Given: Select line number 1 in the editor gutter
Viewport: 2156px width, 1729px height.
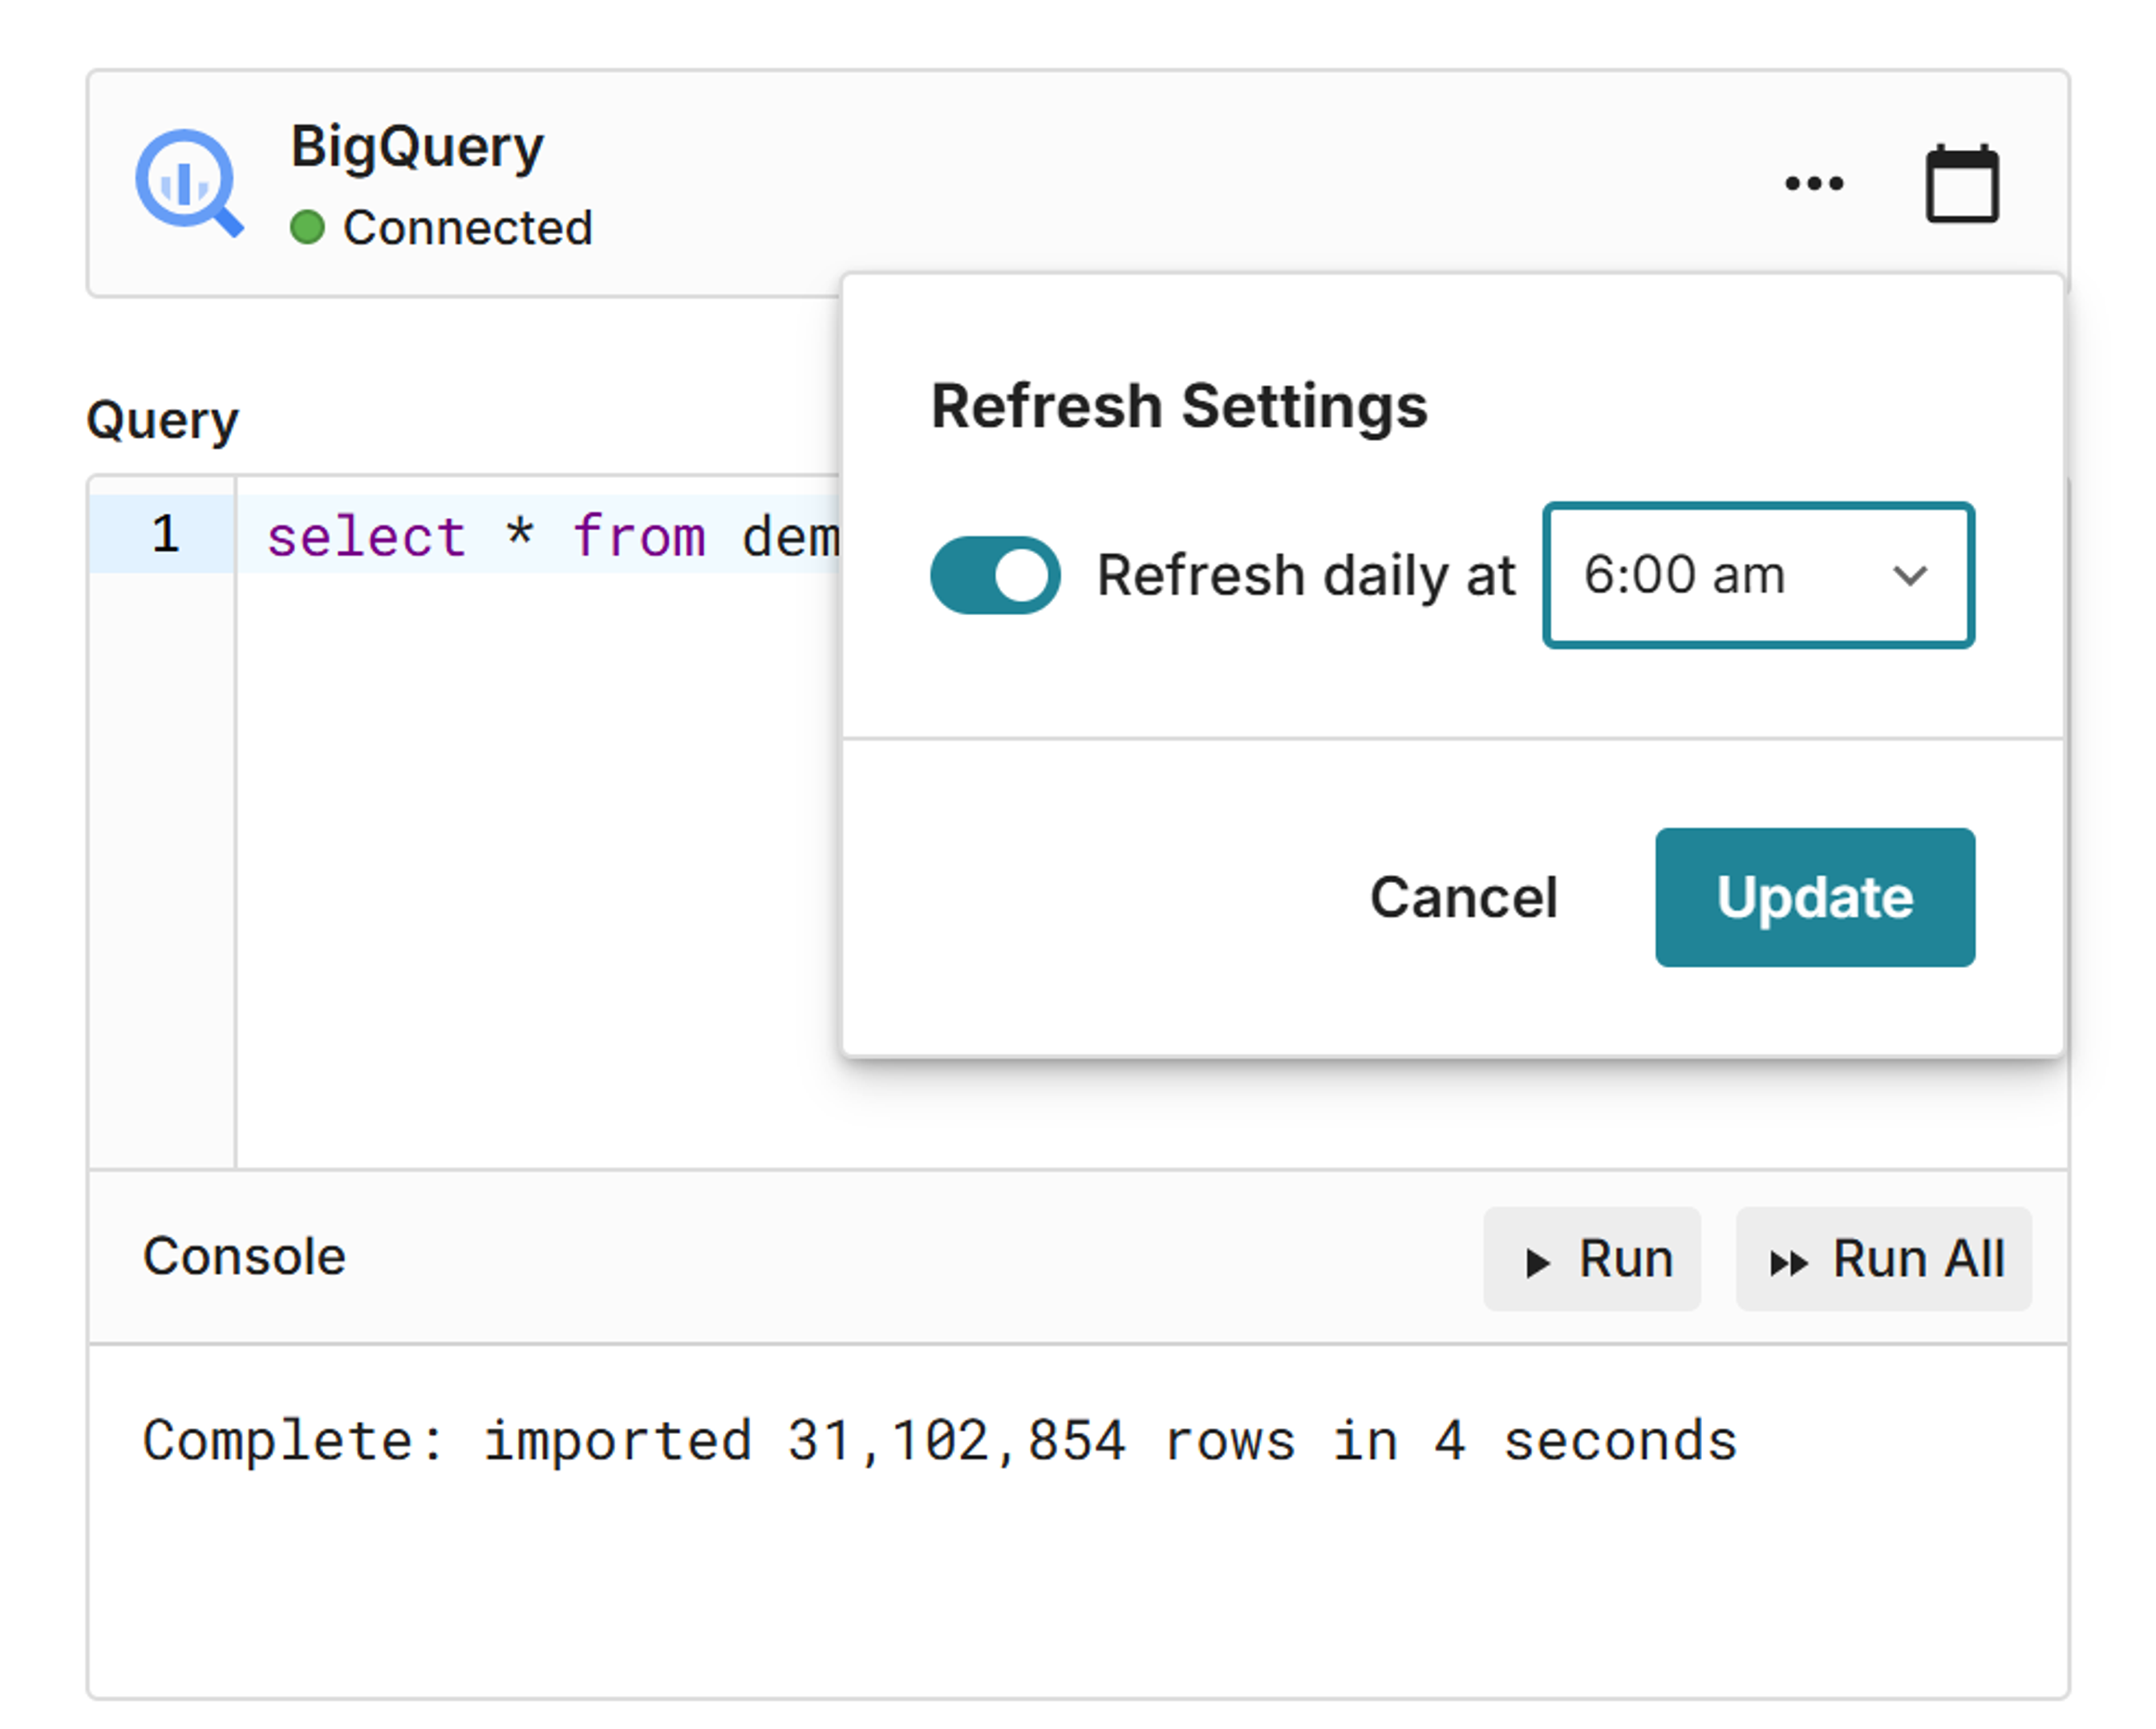Looking at the screenshot, I should click(x=165, y=534).
